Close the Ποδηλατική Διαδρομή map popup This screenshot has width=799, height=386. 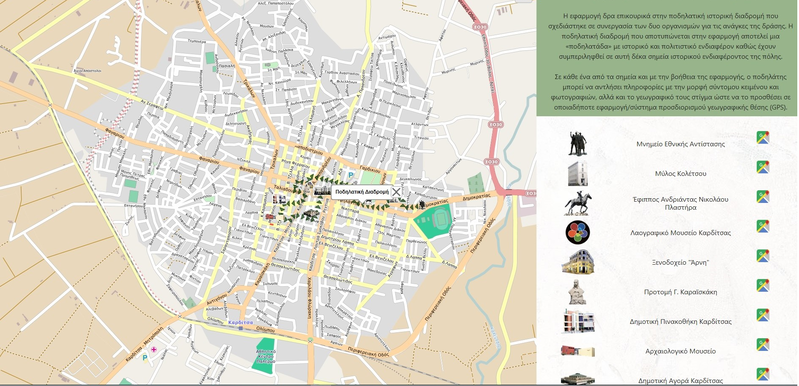[x=396, y=192]
